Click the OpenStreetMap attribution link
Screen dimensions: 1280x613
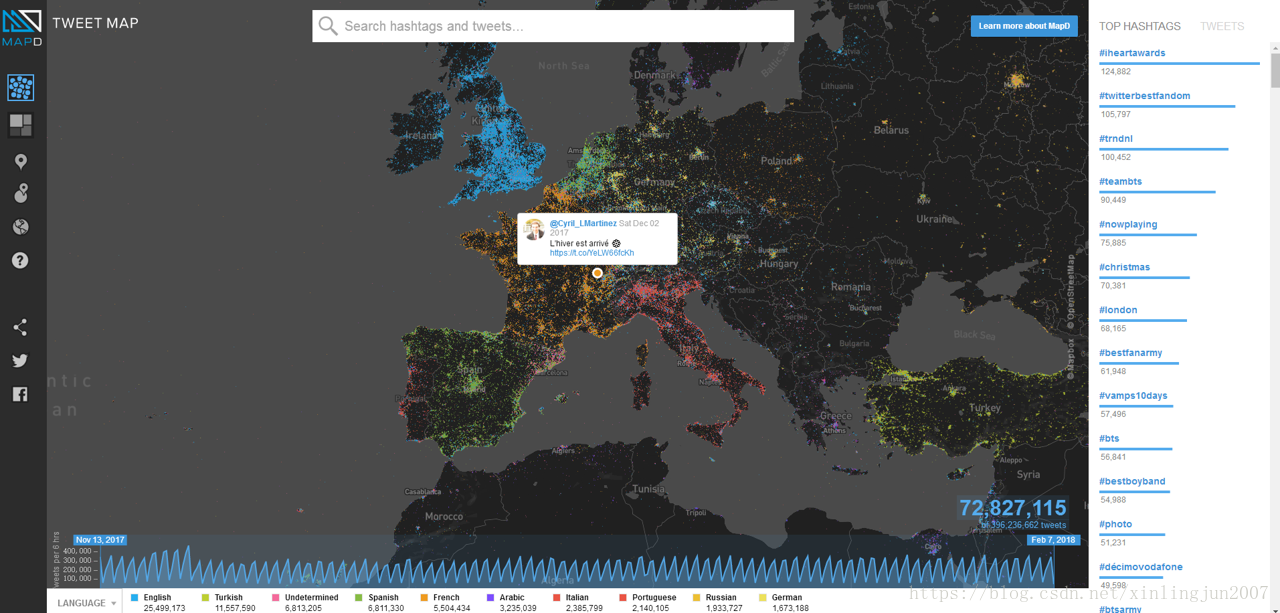tap(1069, 292)
